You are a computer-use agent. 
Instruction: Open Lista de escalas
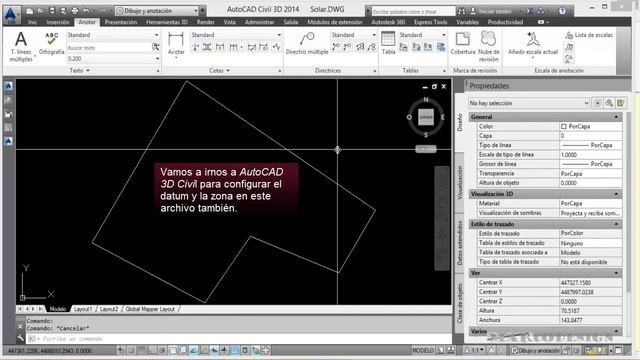pos(589,36)
